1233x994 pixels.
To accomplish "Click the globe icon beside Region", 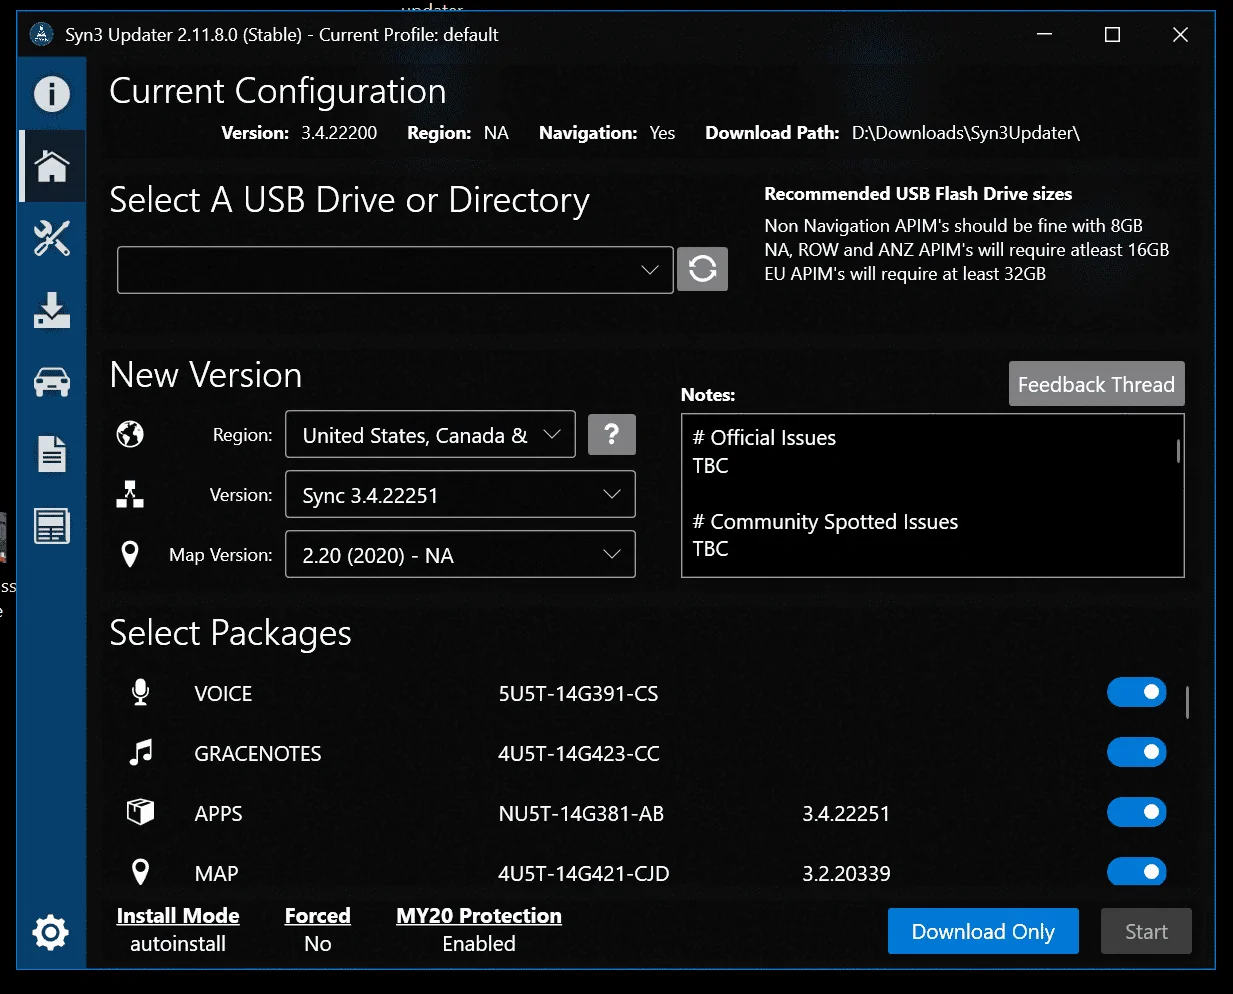I will point(130,434).
